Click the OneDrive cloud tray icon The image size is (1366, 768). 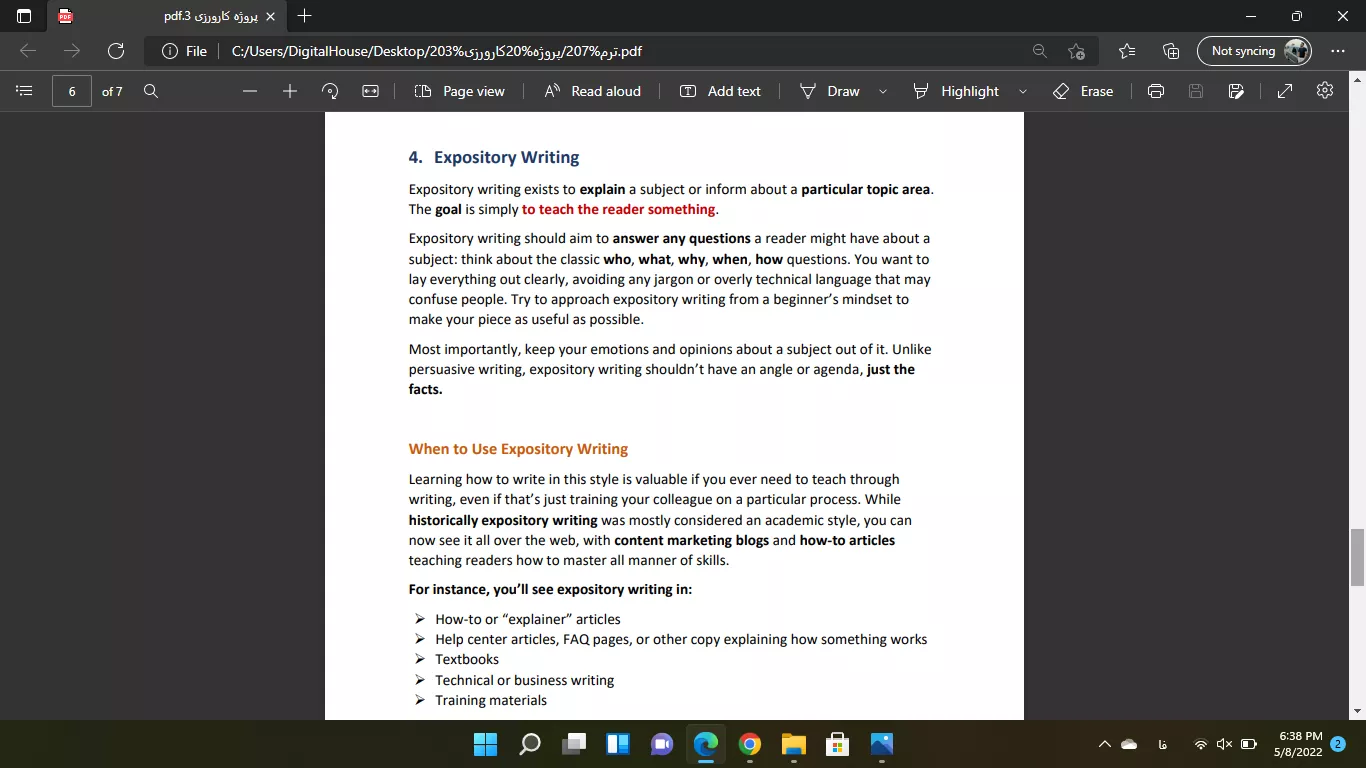click(x=1130, y=744)
